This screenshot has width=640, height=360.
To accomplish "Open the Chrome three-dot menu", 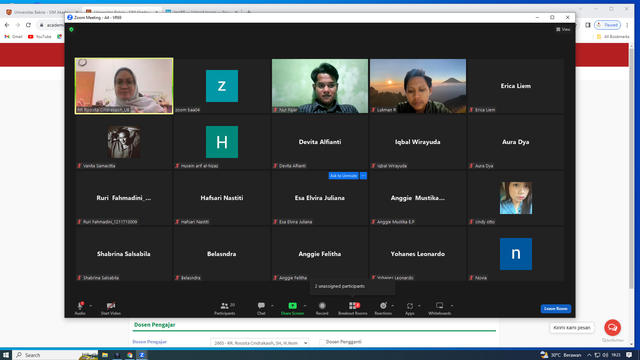I will pos(627,25).
